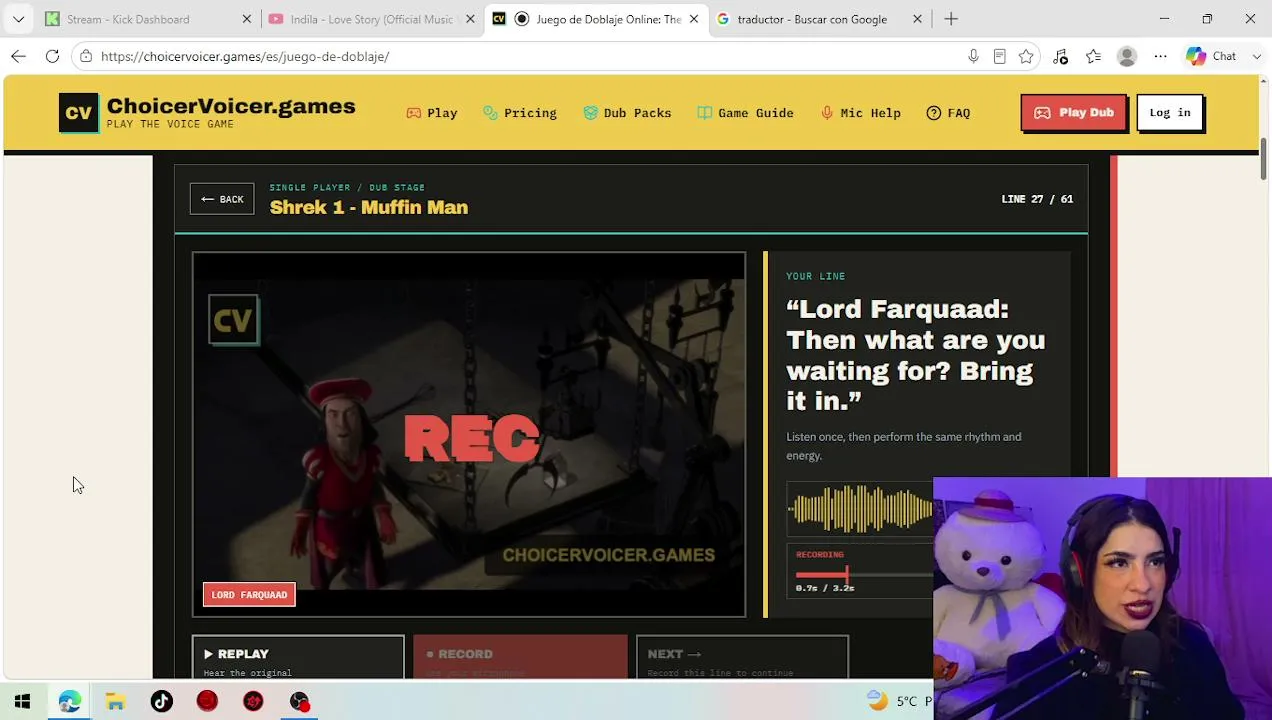Click the red circular taskbar app icon

tap(207, 701)
